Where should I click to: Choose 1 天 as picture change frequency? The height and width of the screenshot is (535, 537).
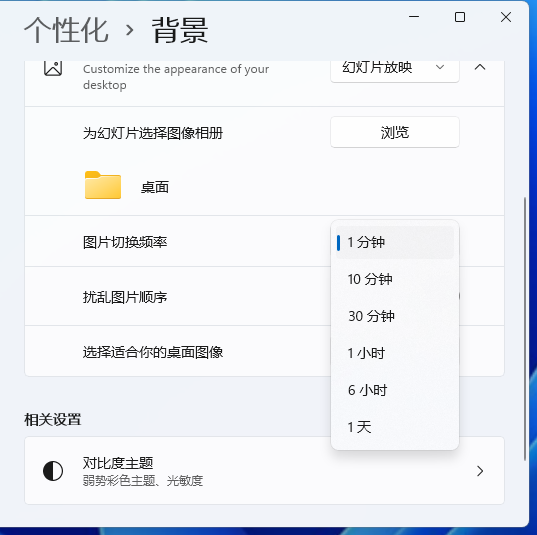395,427
